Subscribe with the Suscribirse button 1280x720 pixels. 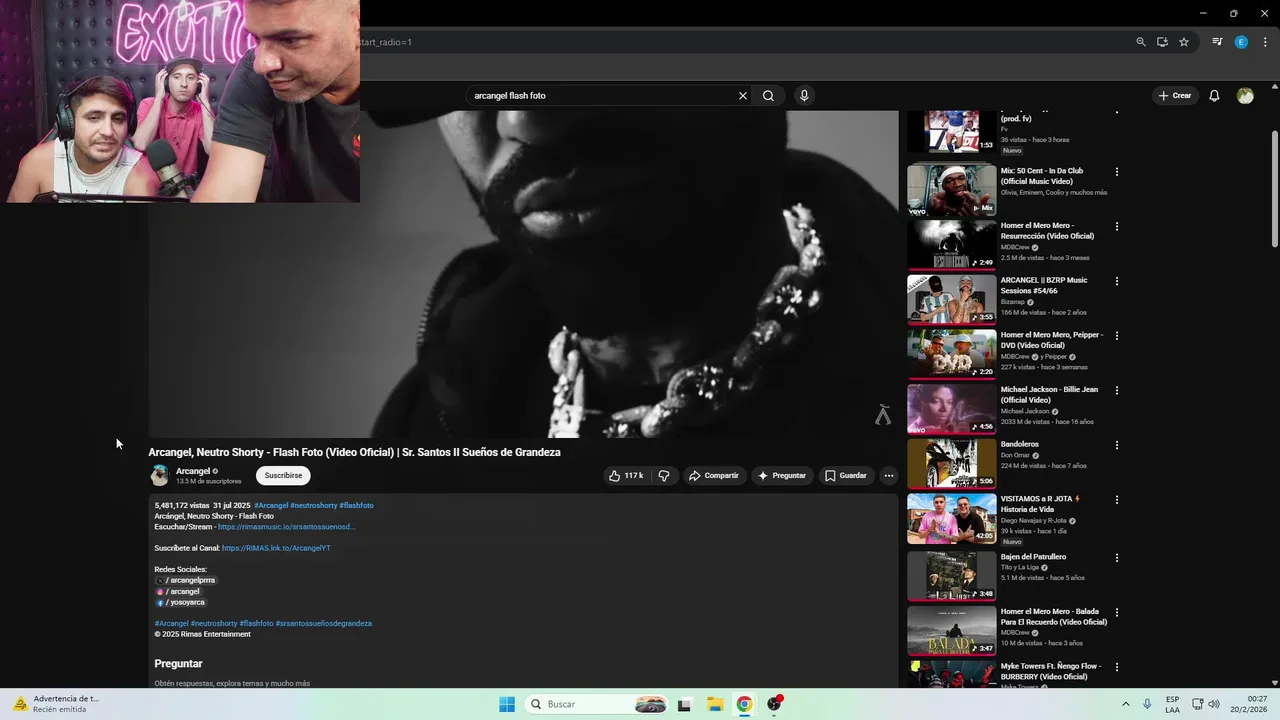[283, 476]
